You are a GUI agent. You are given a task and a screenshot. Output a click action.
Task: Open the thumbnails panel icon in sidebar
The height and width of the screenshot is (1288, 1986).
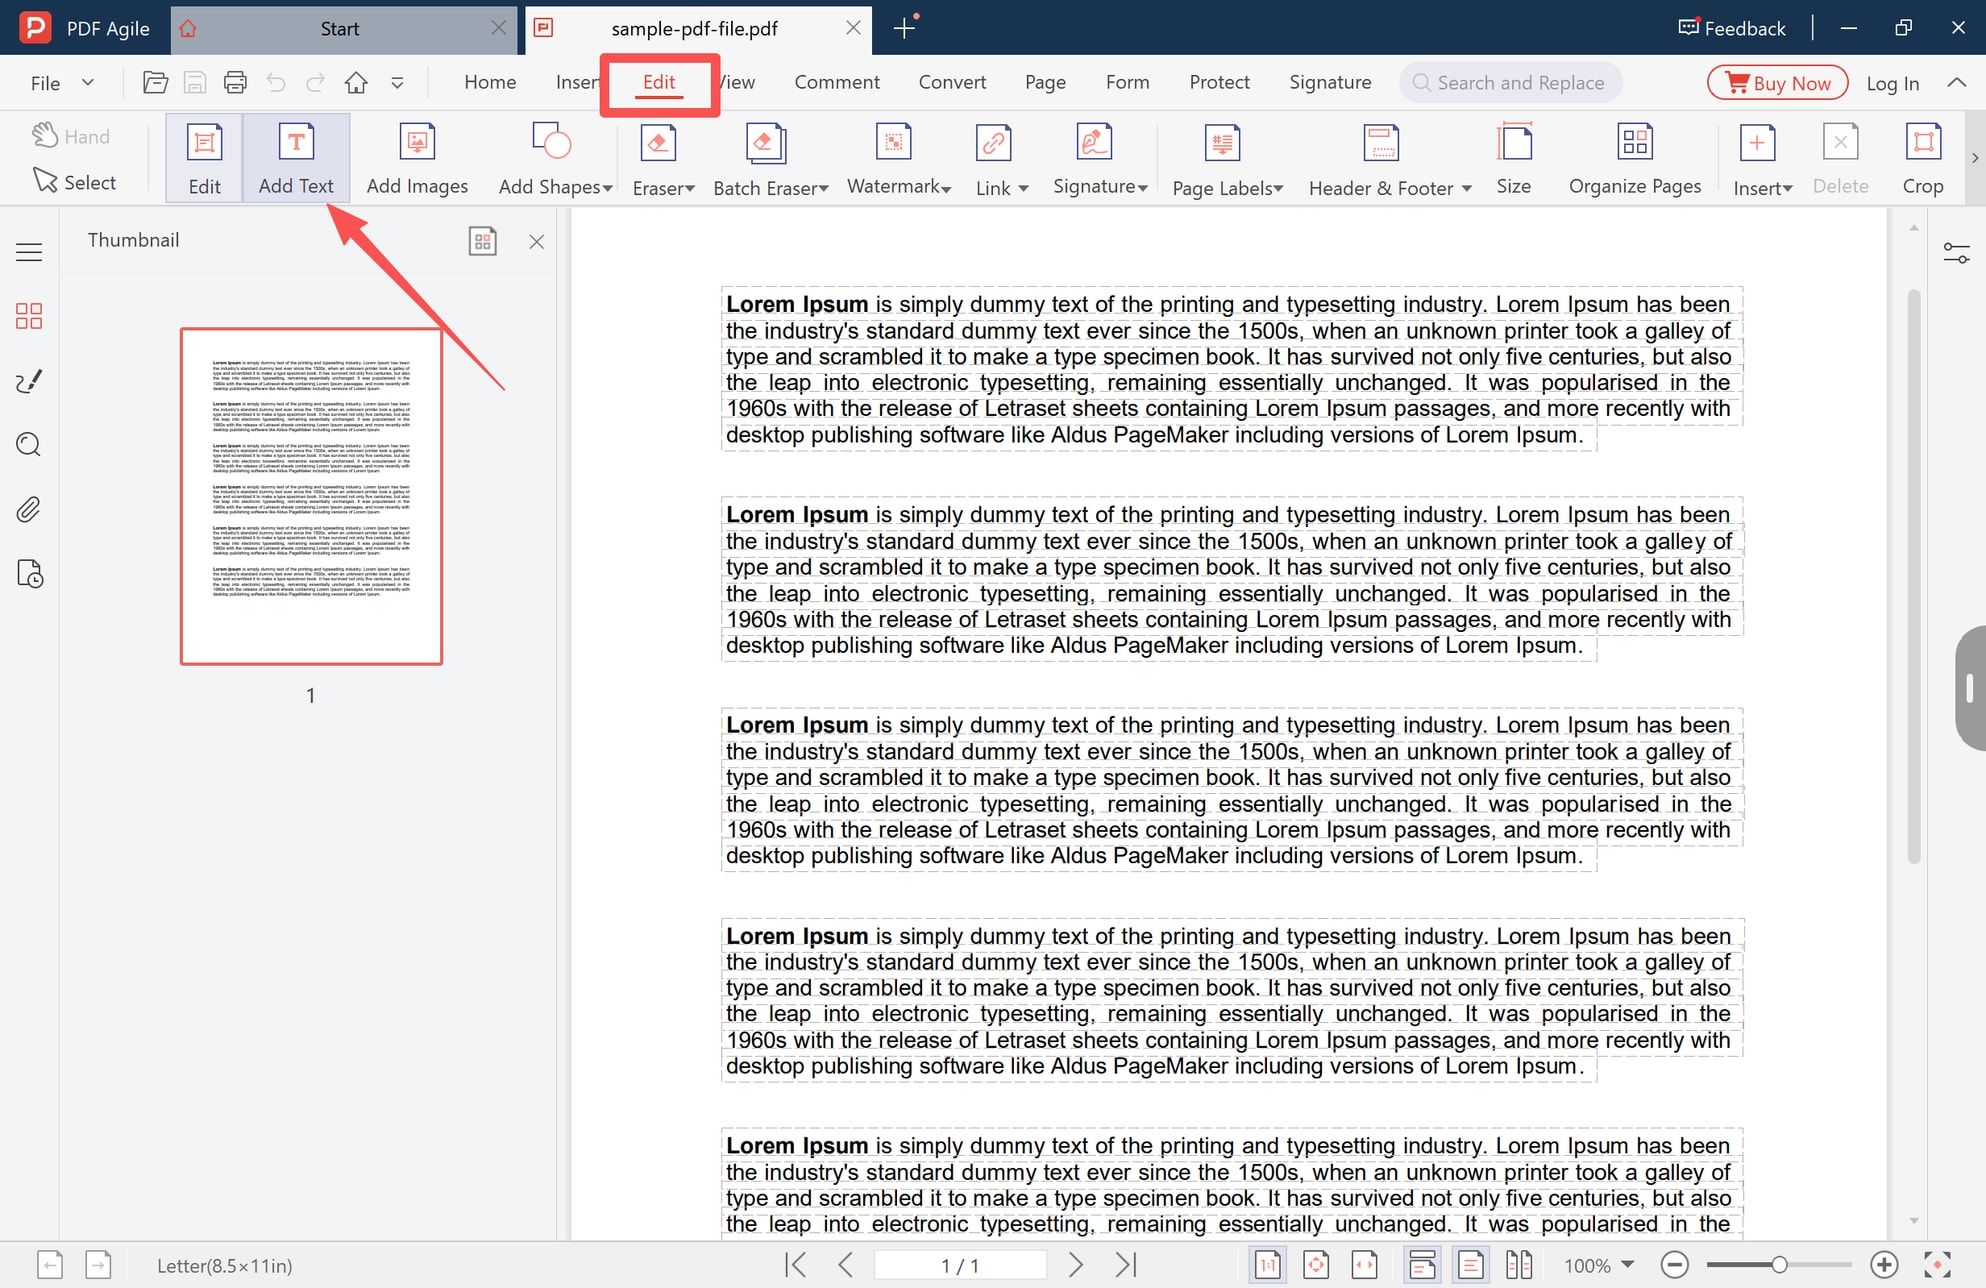[x=29, y=316]
